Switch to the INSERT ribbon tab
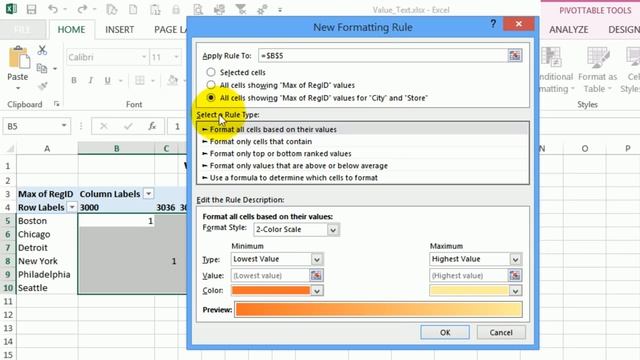 [x=119, y=29]
